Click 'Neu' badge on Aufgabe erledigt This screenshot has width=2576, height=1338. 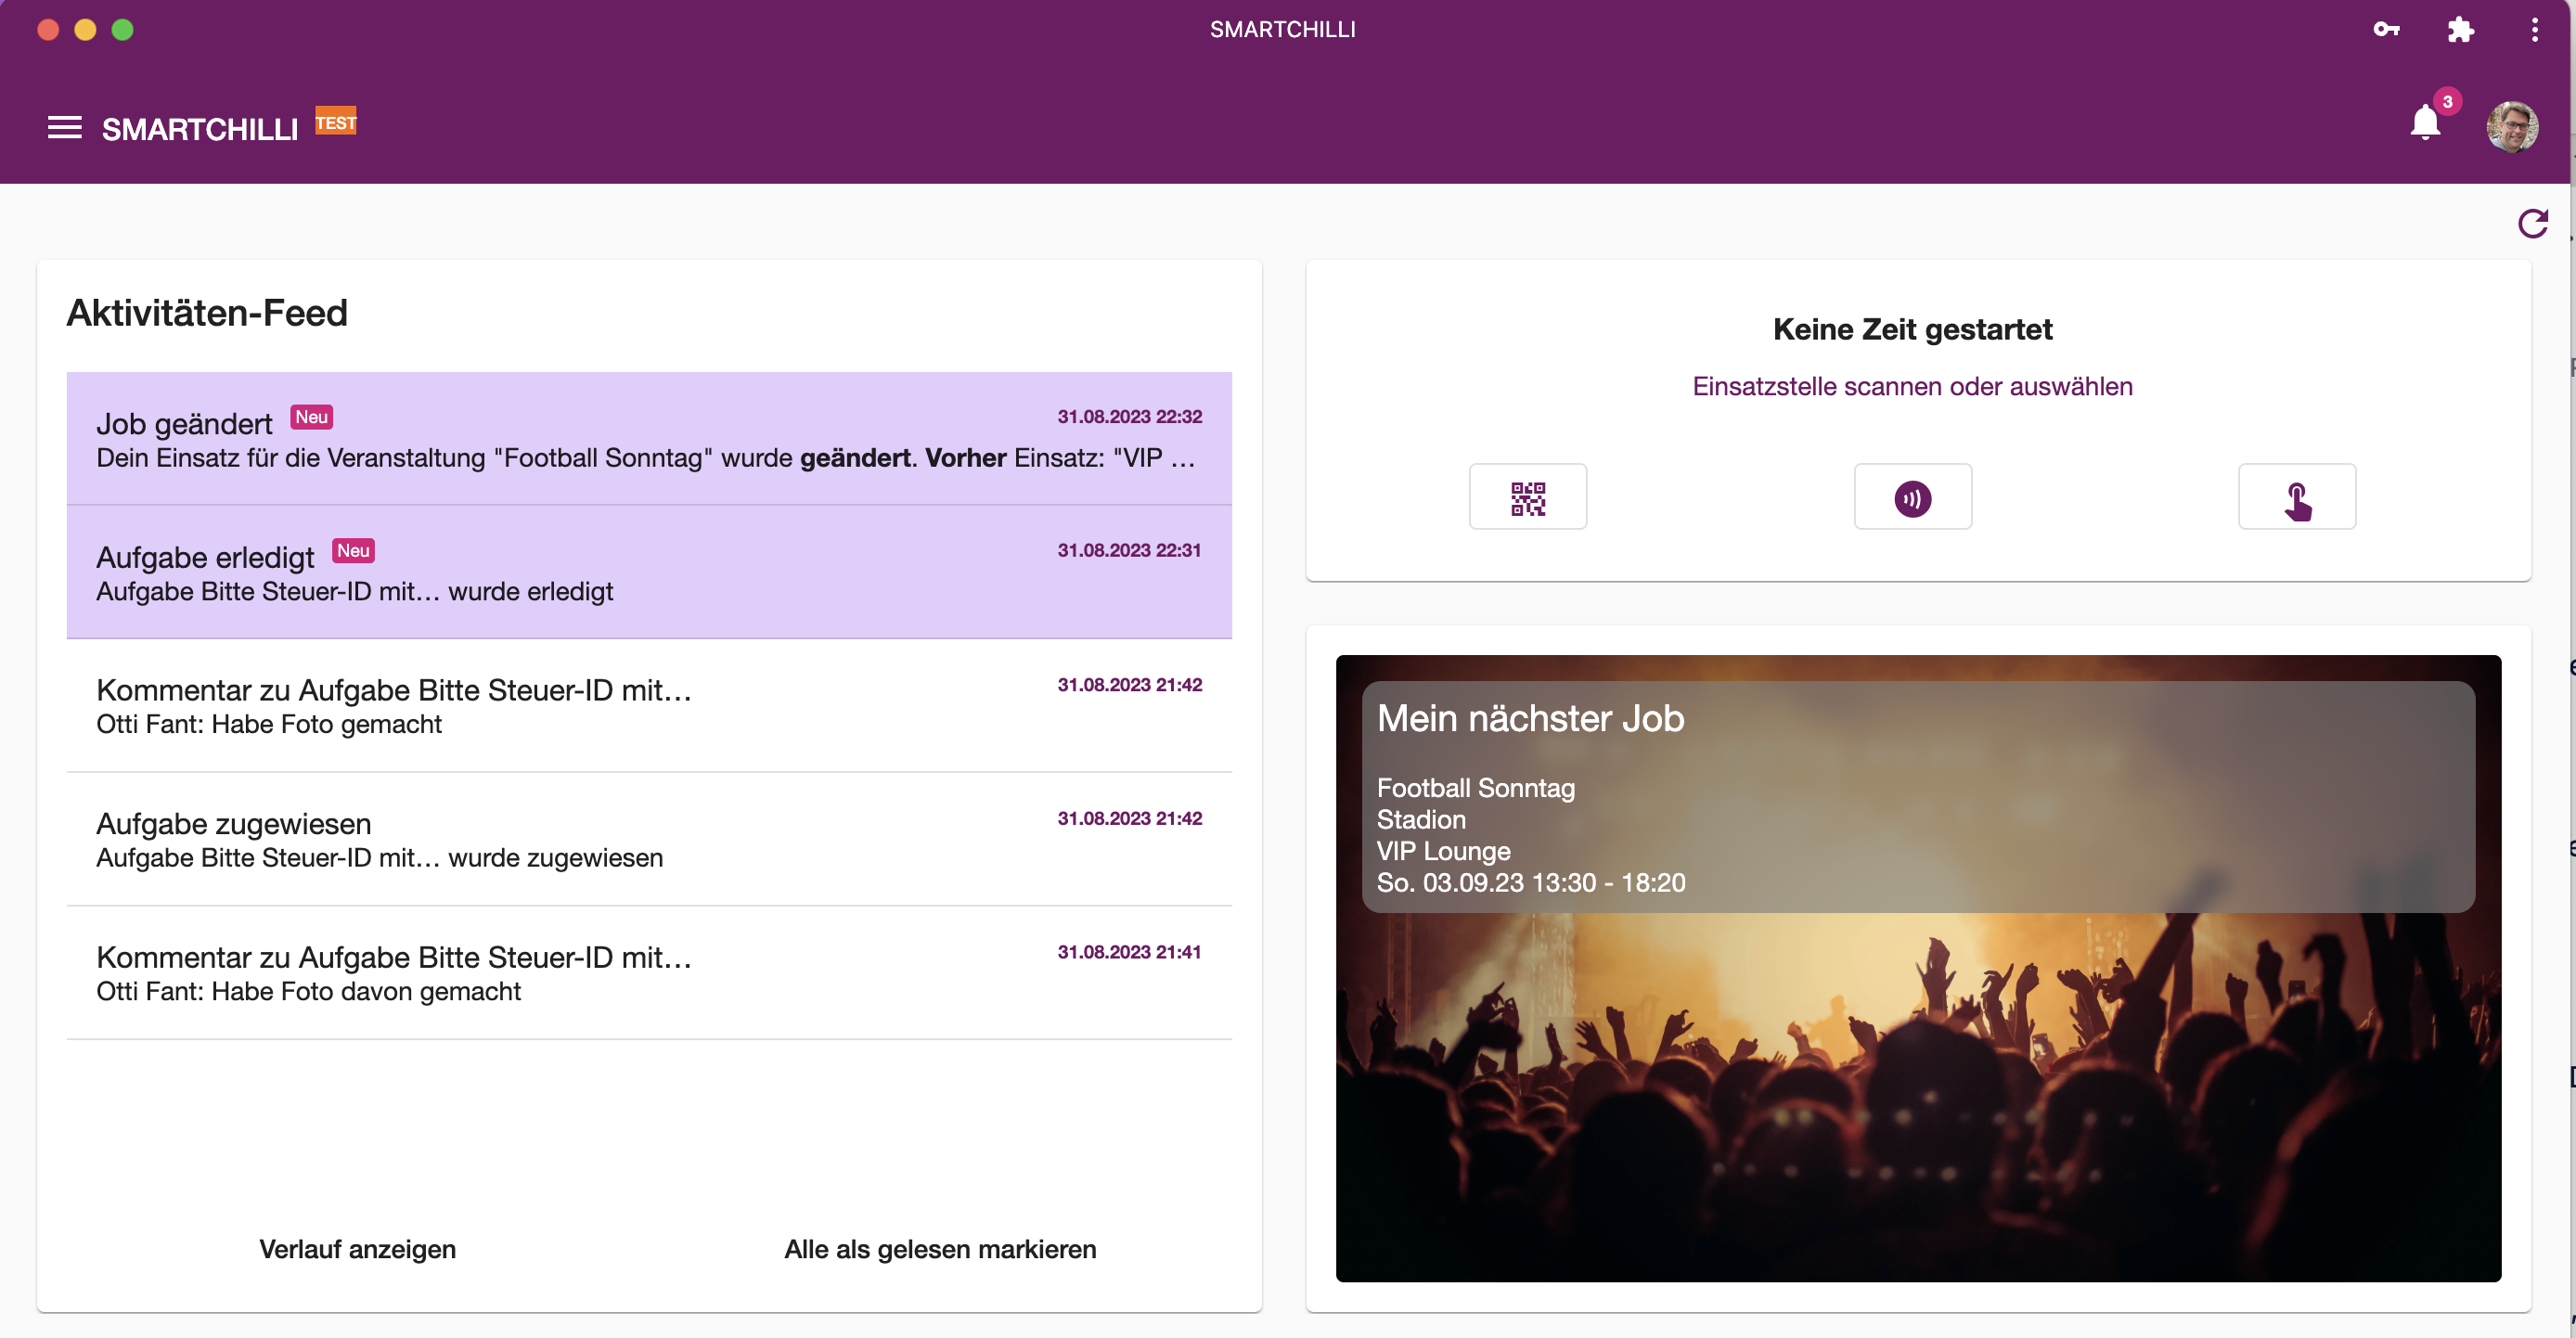coord(353,550)
